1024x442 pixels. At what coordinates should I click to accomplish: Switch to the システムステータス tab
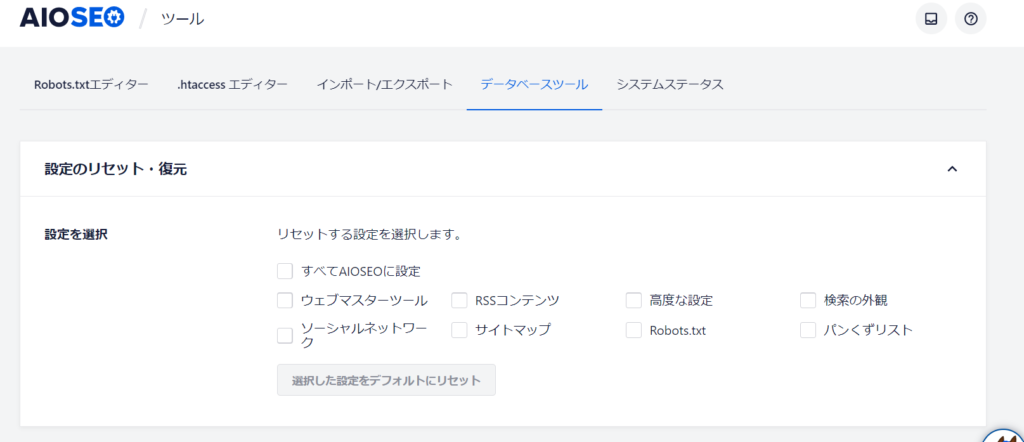click(x=669, y=85)
